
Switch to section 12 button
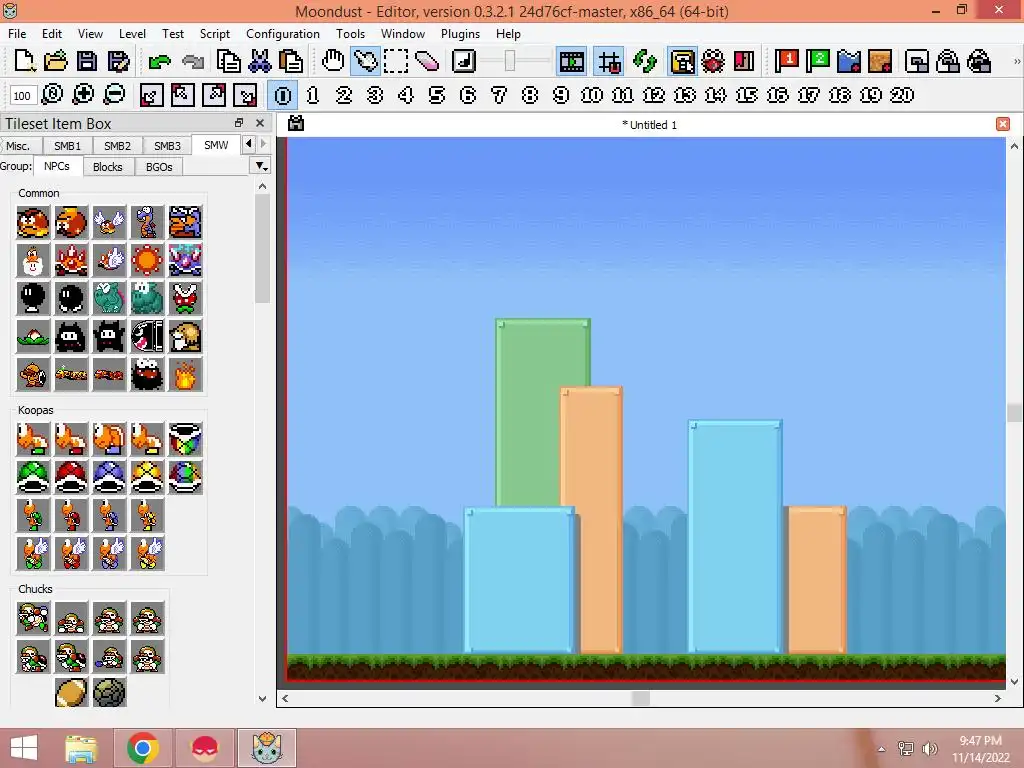[654, 95]
